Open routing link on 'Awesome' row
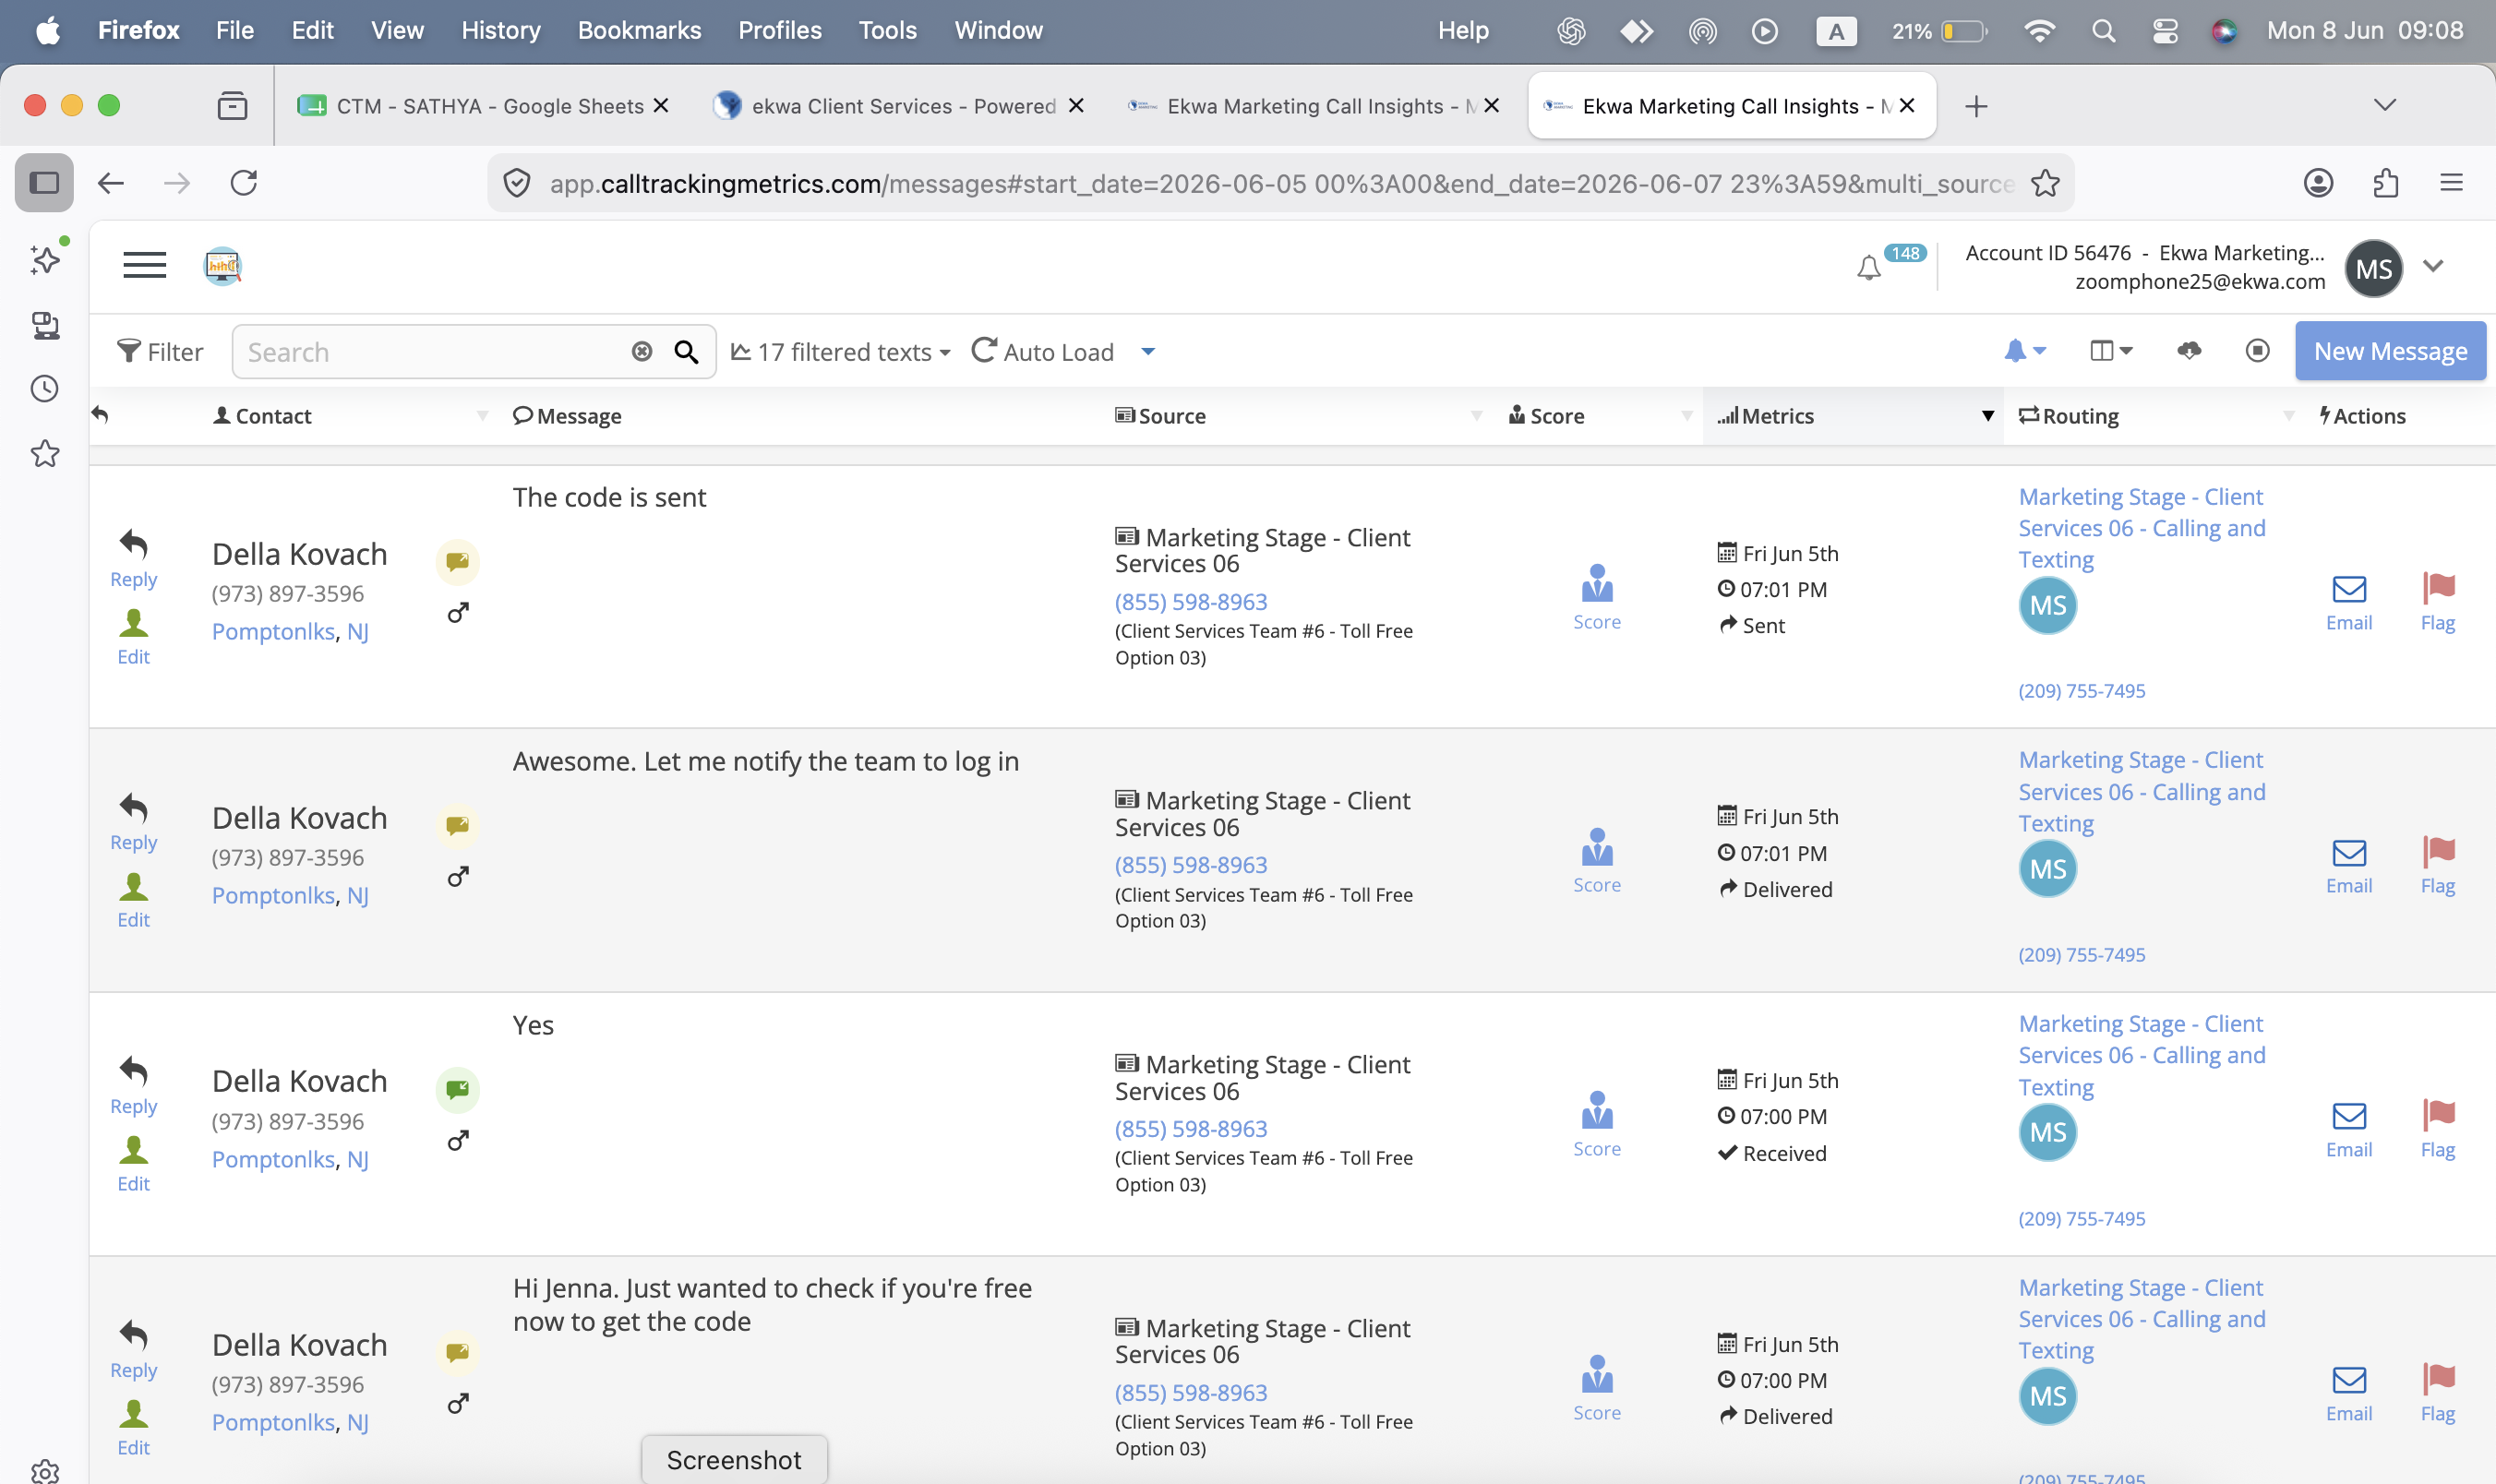Image resolution: width=2496 pixels, height=1484 pixels. [x=2141, y=791]
